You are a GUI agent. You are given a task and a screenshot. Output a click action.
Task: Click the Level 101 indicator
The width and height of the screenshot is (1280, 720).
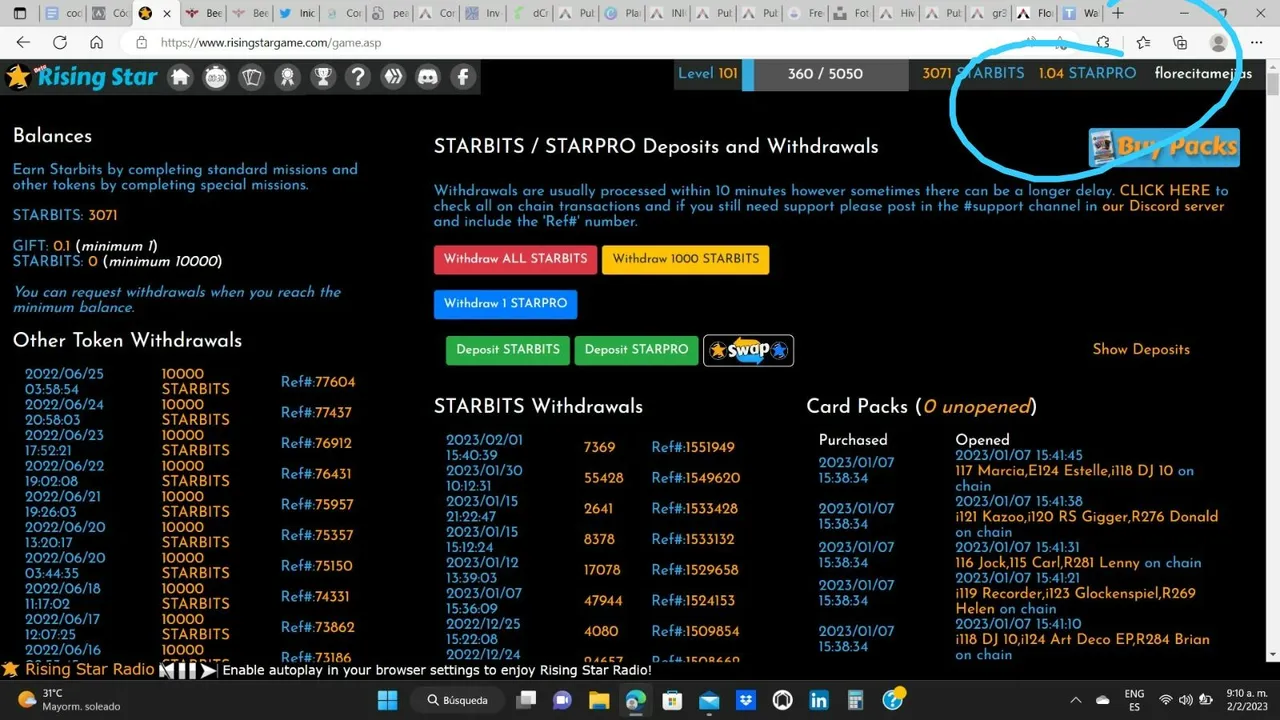(x=707, y=74)
